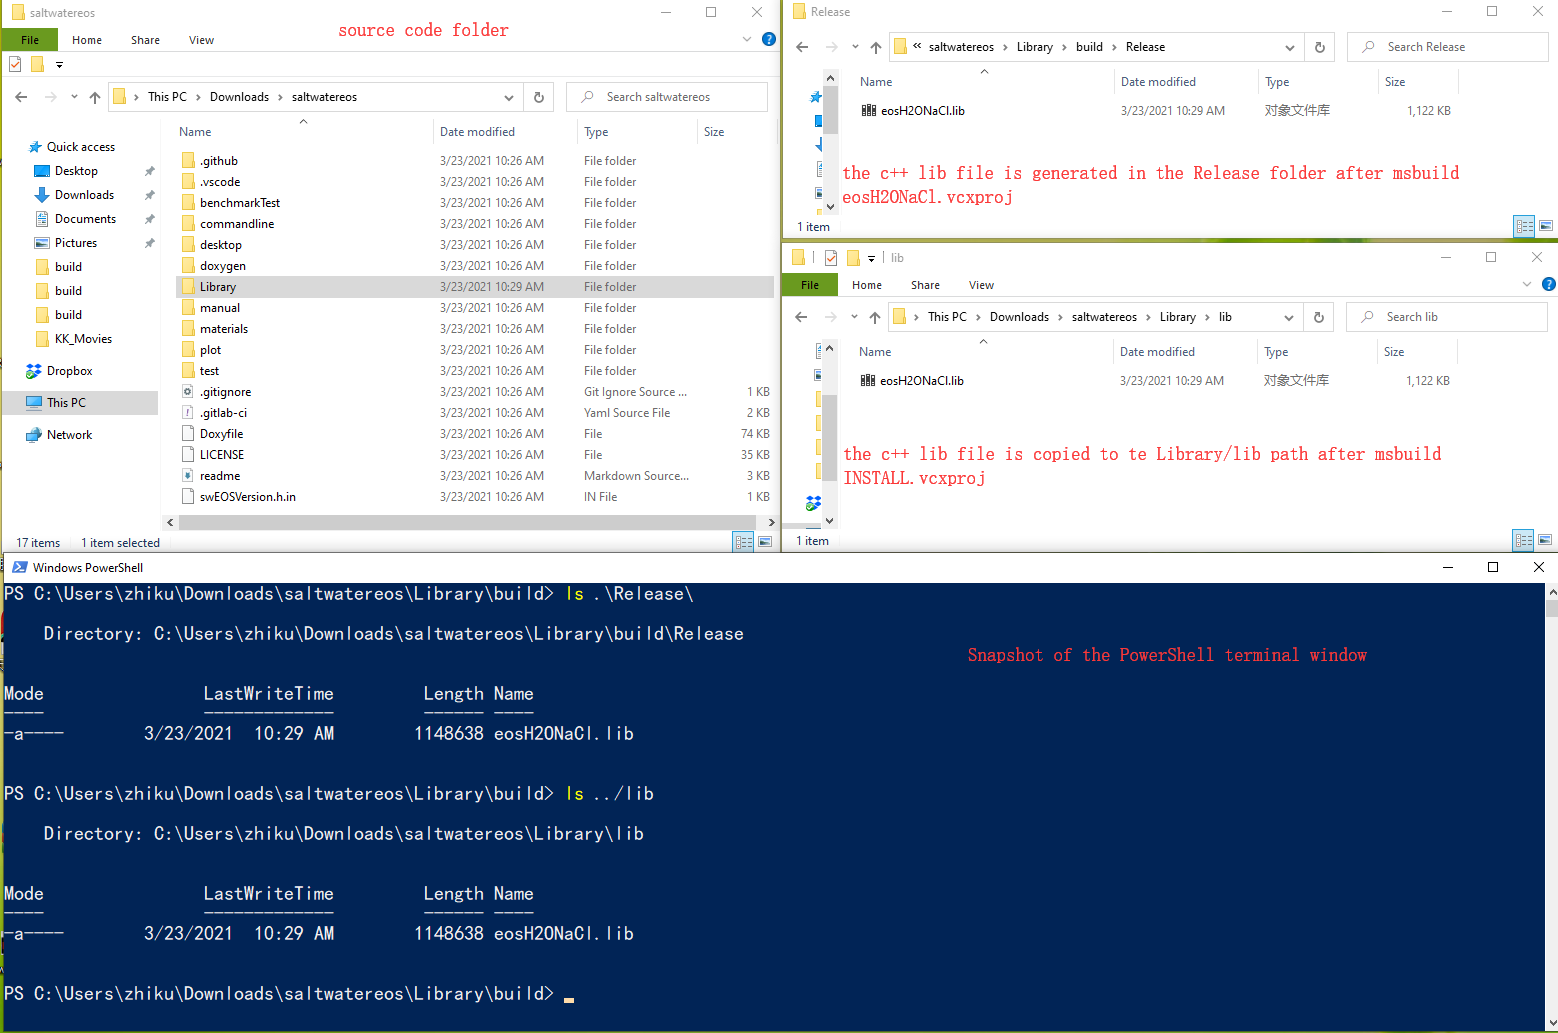Open Recent locations dropdown in lib window

pyautogui.click(x=854, y=317)
